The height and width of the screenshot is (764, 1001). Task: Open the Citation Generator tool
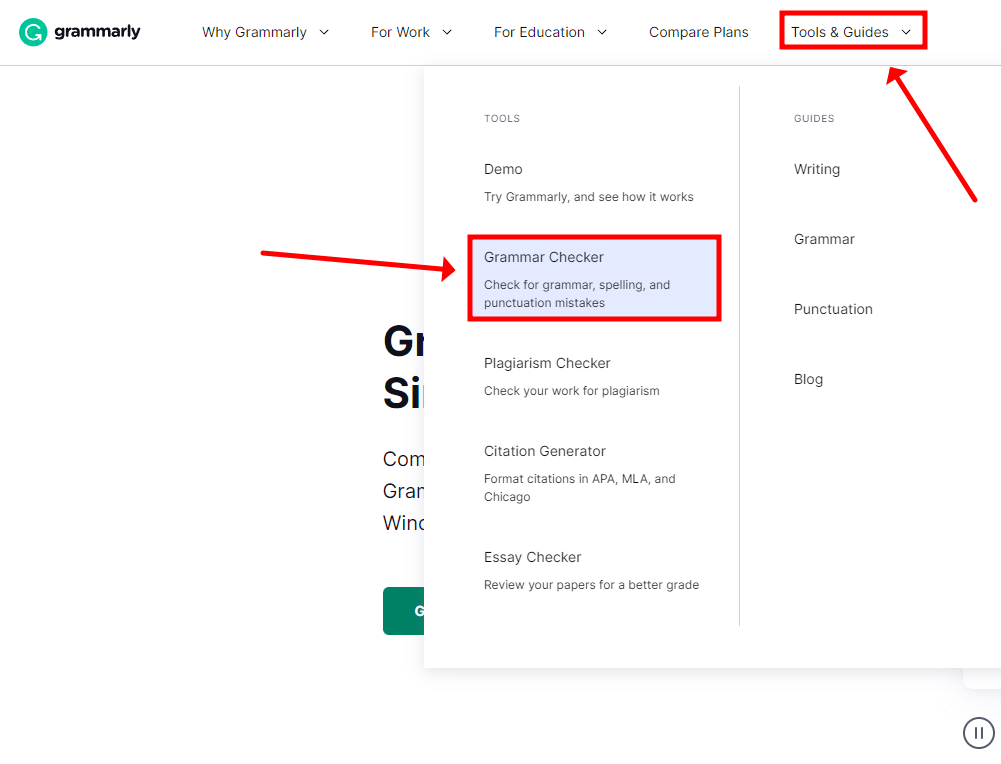[545, 451]
